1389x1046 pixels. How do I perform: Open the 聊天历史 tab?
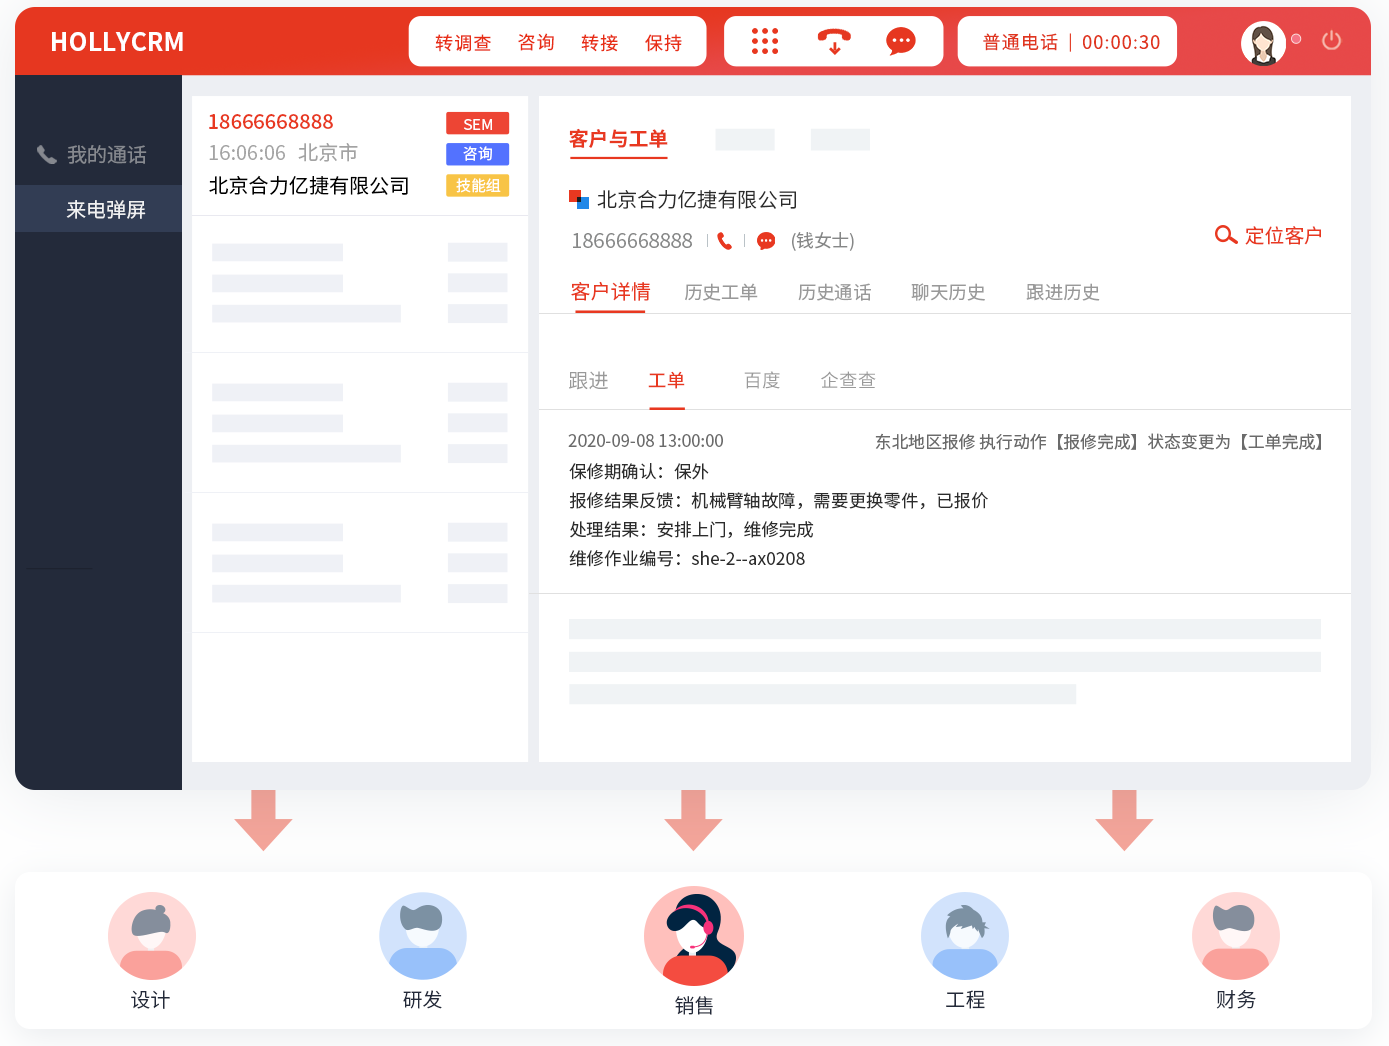click(948, 293)
